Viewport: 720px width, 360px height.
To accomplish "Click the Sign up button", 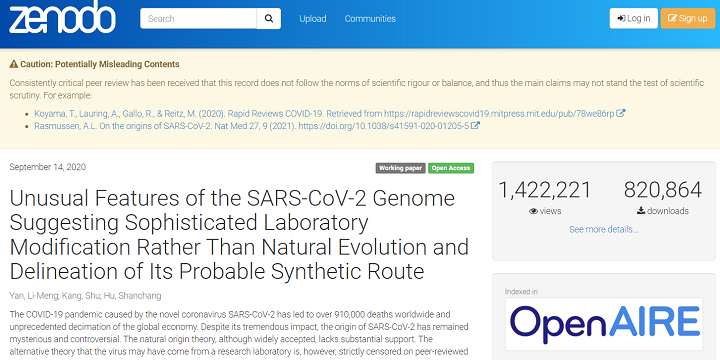I will click(688, 18).
